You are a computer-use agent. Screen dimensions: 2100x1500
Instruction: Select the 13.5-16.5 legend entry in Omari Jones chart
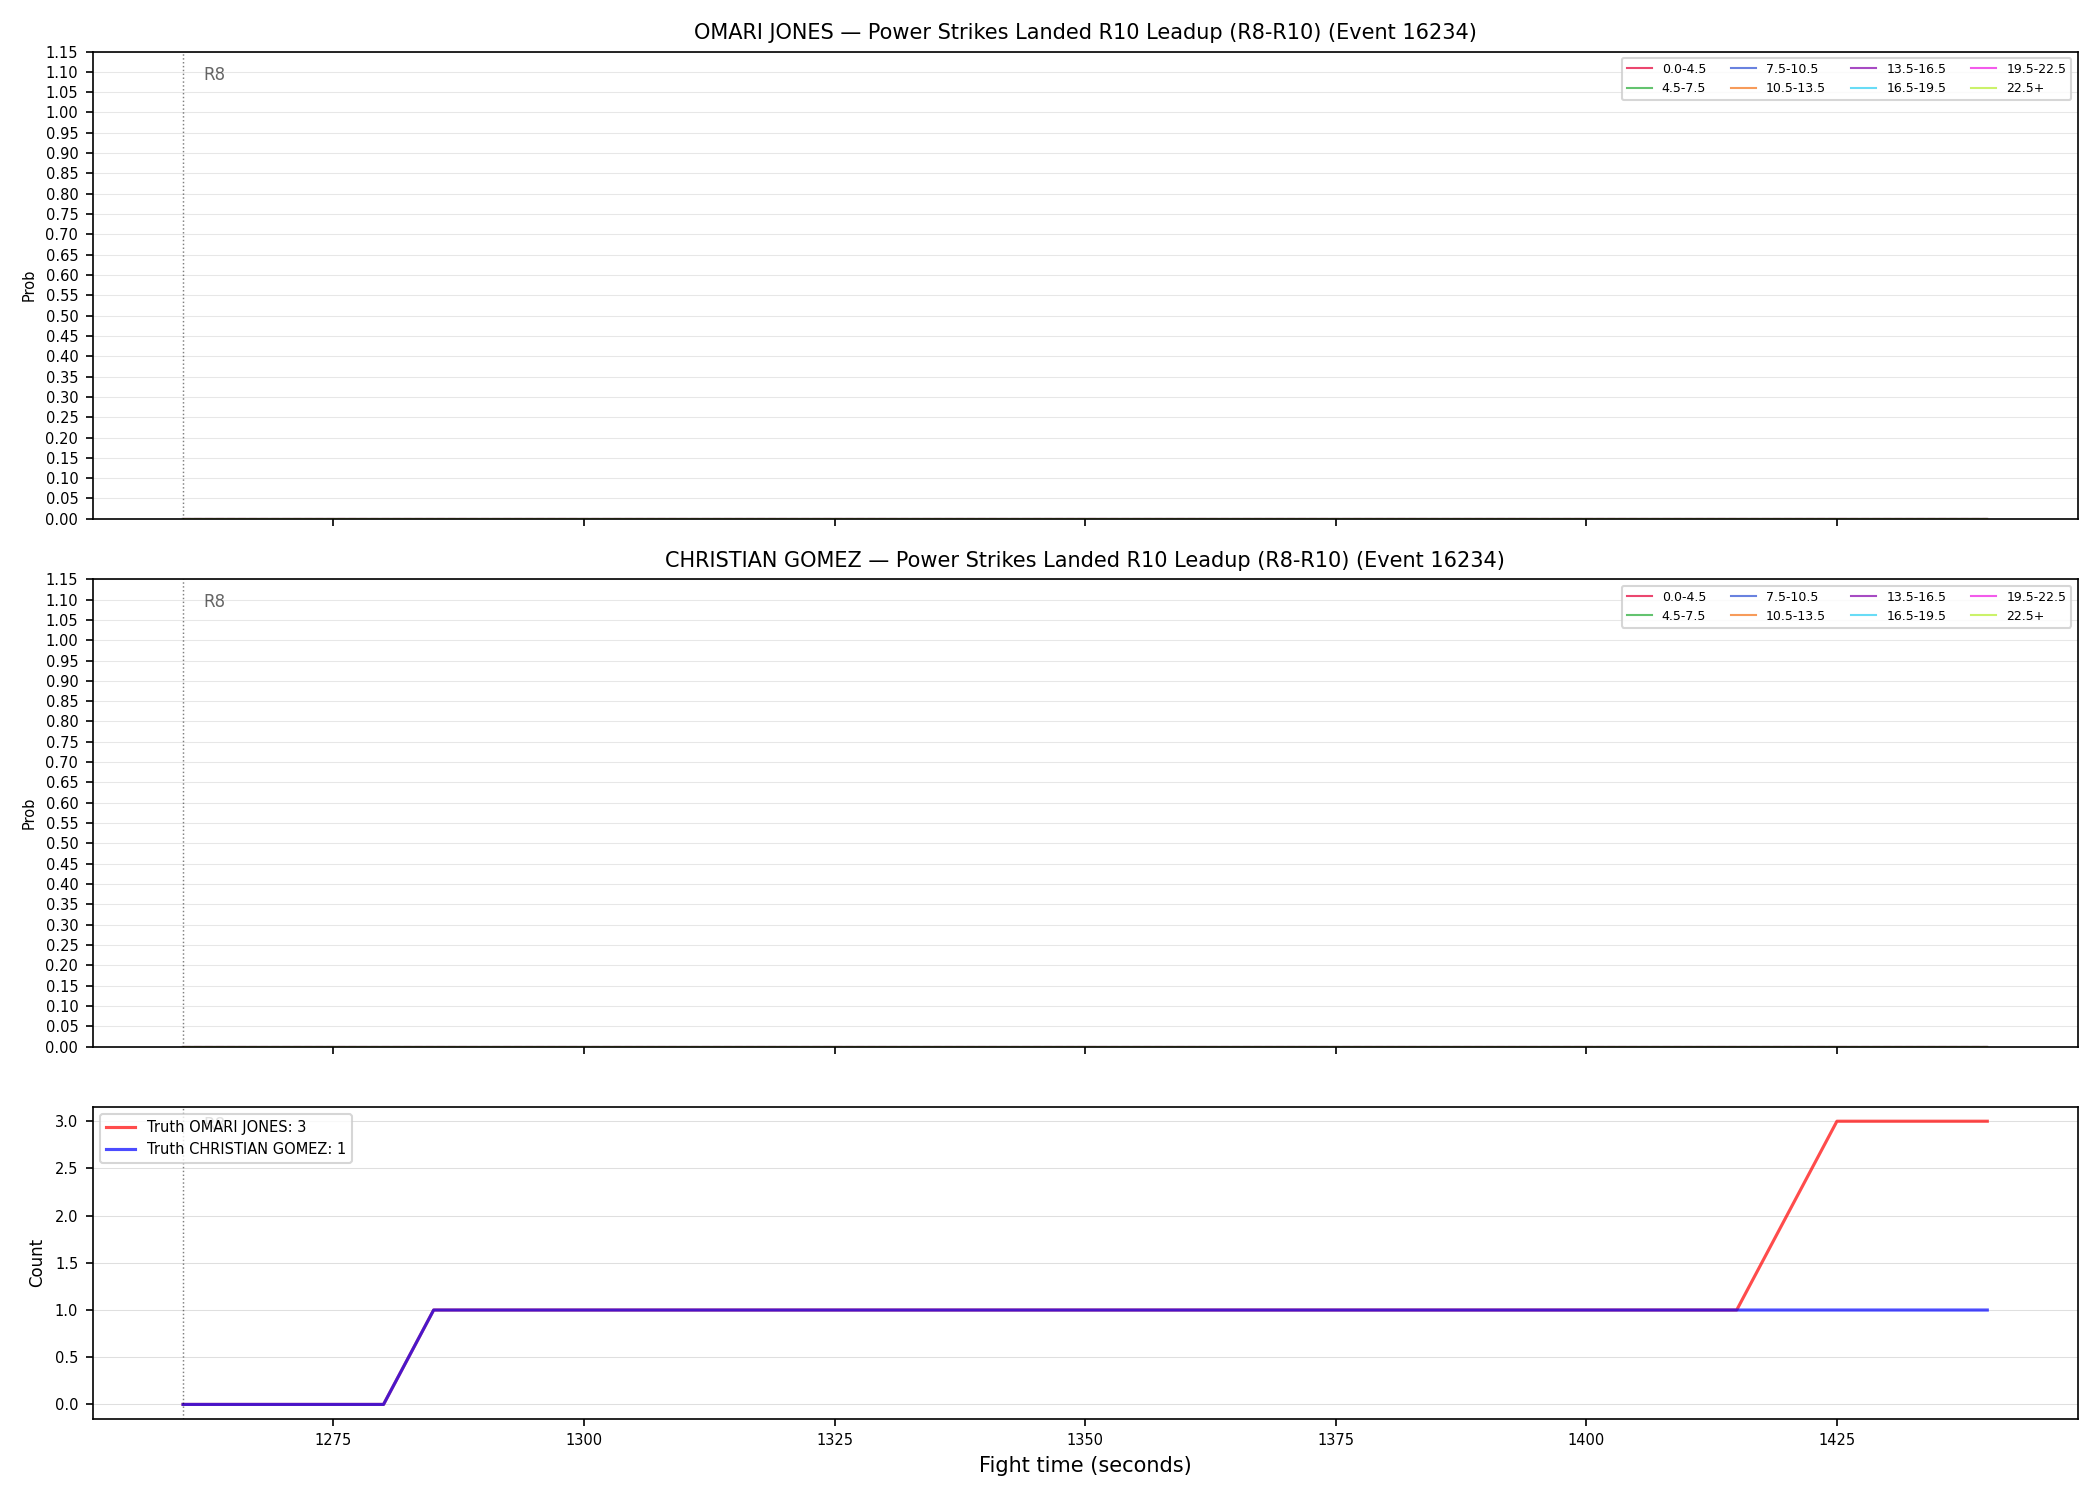click(x=1899, y=69)
